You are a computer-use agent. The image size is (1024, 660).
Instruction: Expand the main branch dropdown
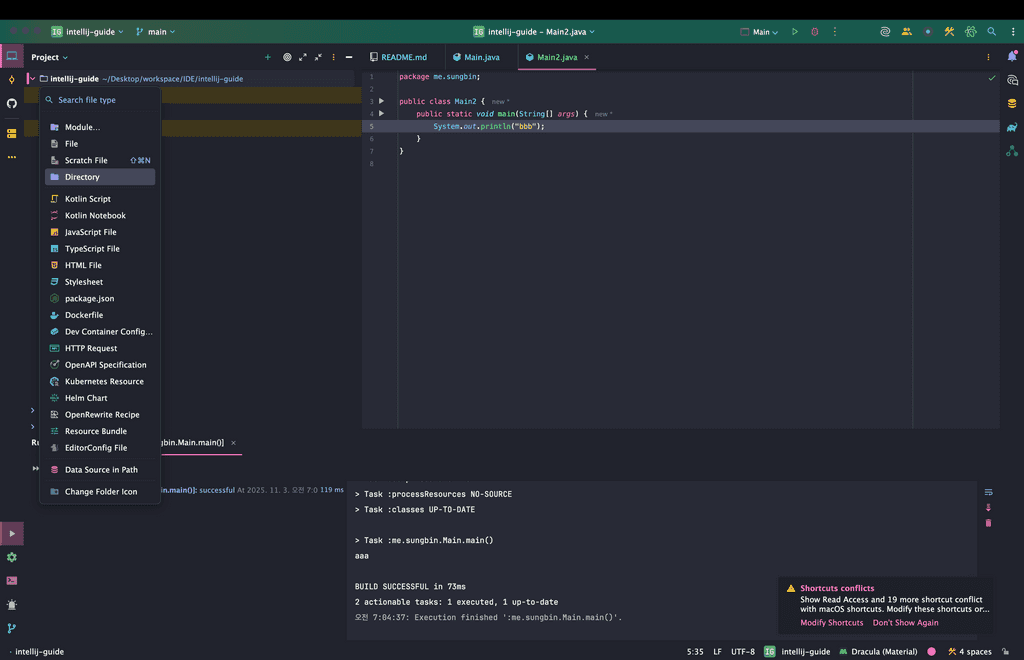click(x=155, y=32)
